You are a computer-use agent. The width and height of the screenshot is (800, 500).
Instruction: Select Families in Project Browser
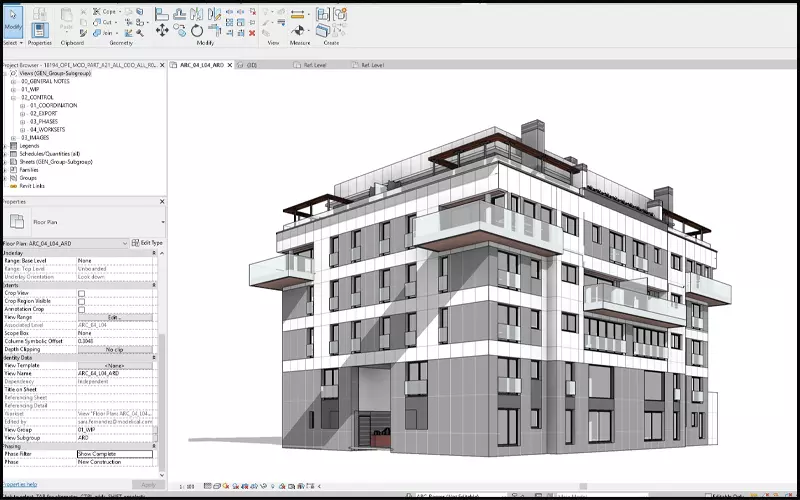(x=29, y=170)
